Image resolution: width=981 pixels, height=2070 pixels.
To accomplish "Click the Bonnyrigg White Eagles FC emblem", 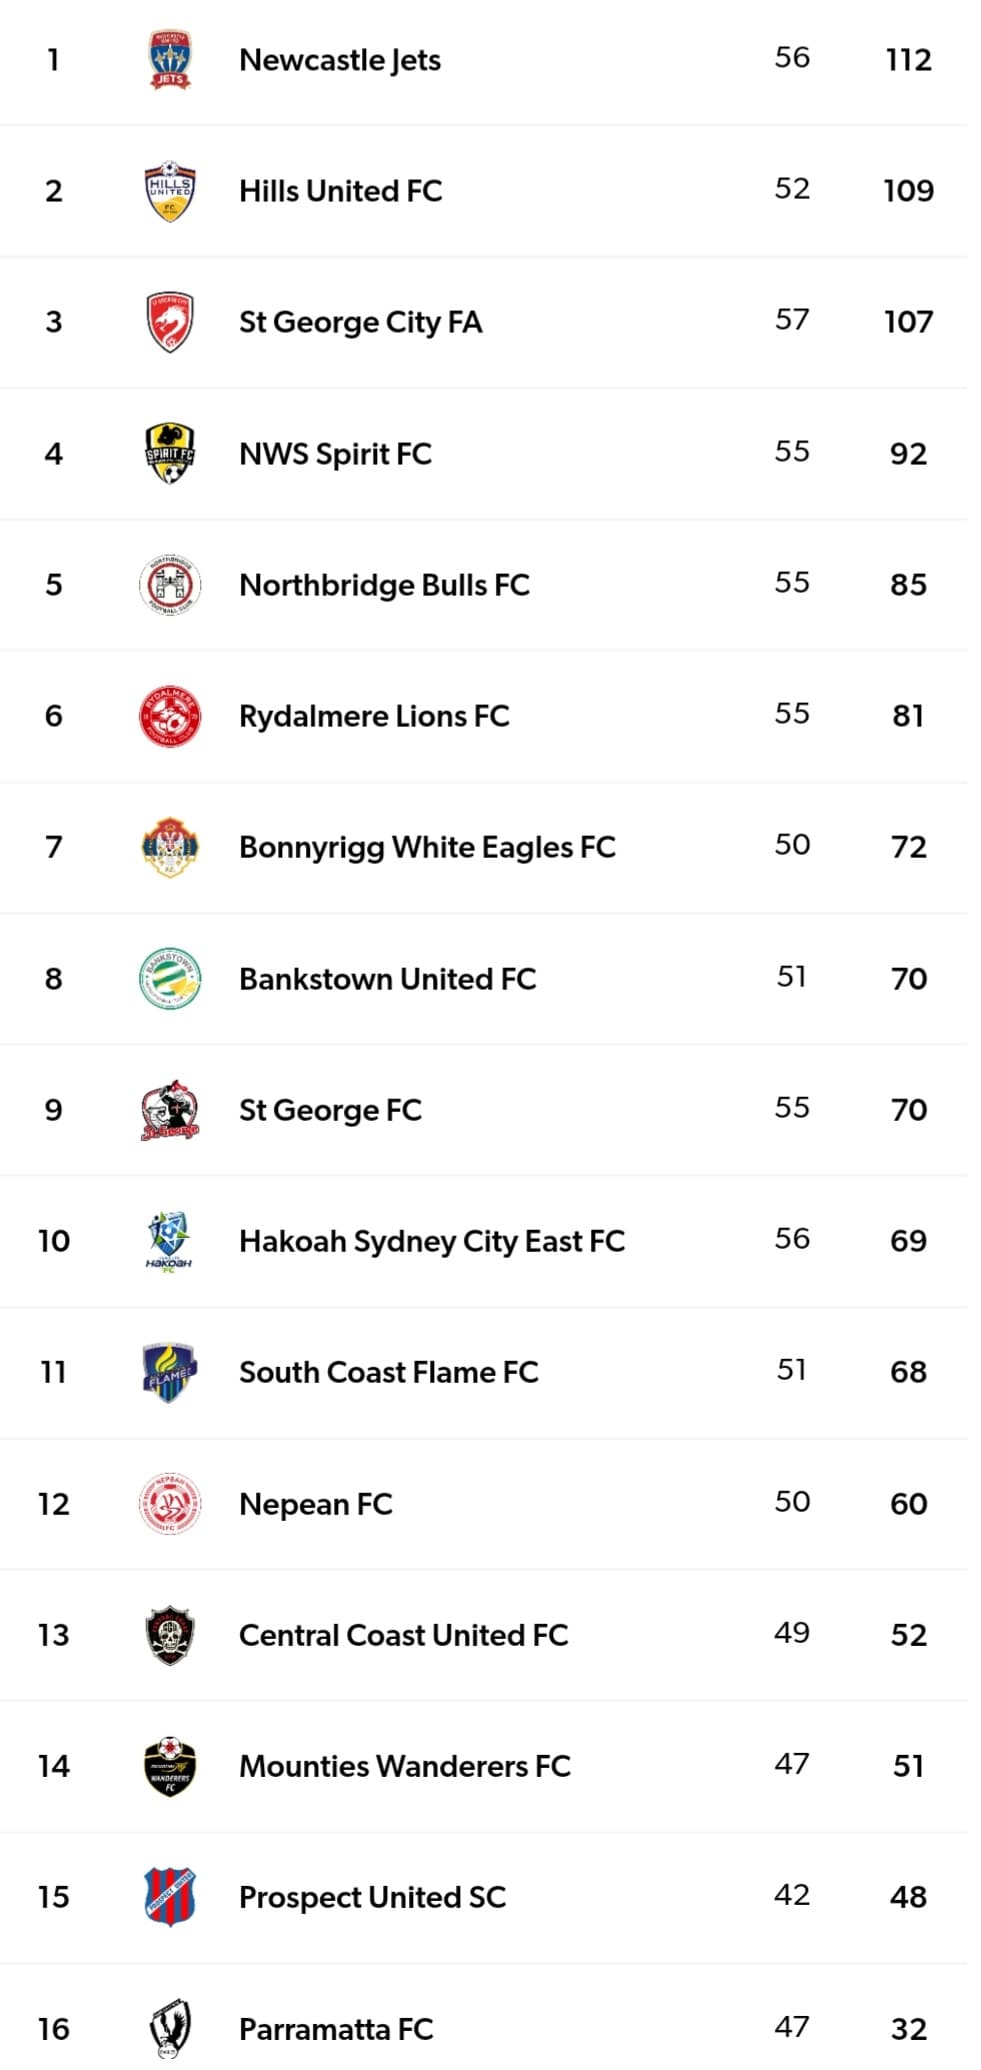I will tap(170, 847).
